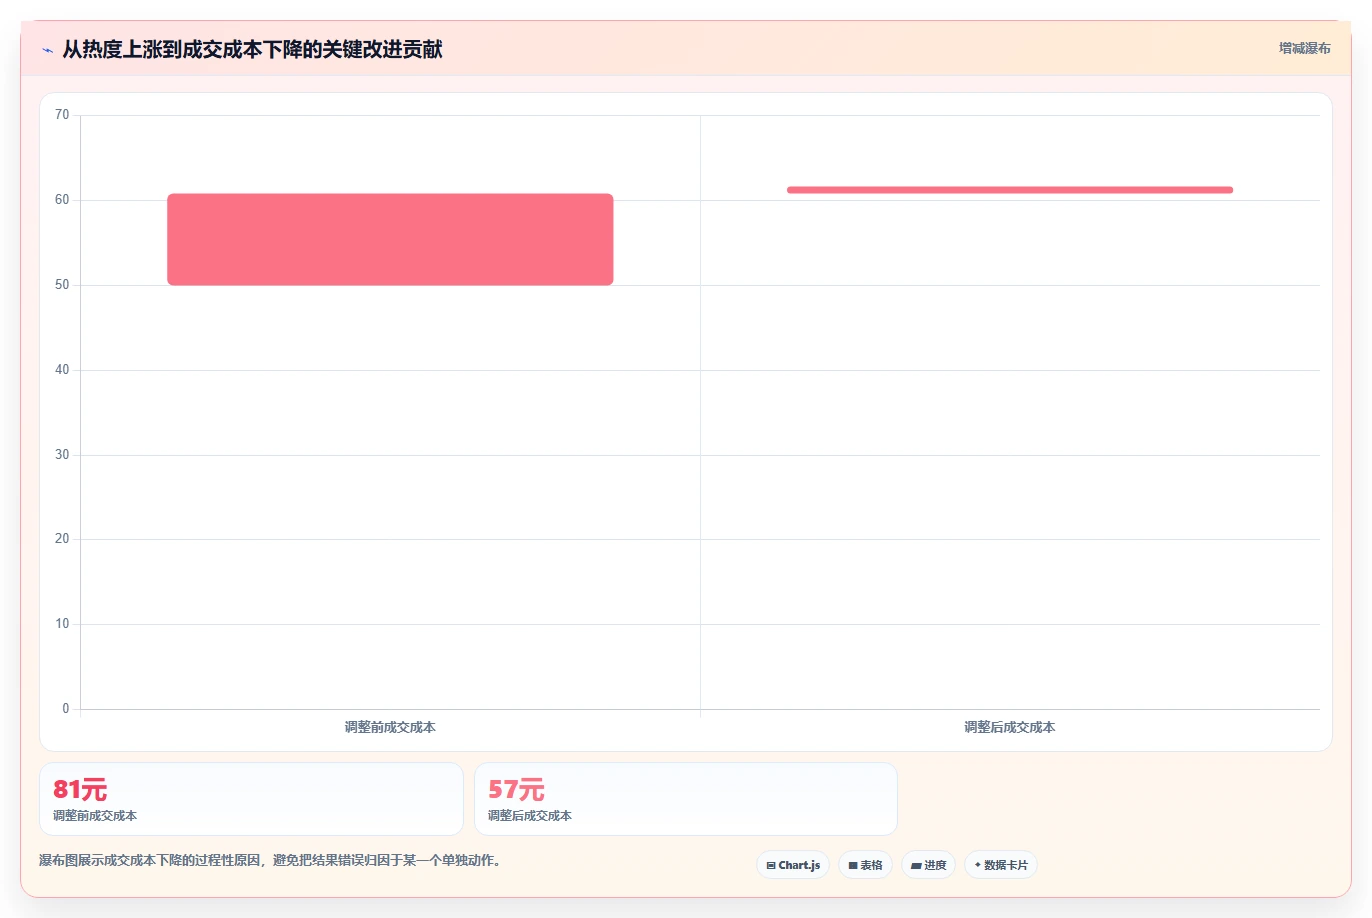
Task: Click the 增减瀑布 label in header
Action: coord(1304,48)
